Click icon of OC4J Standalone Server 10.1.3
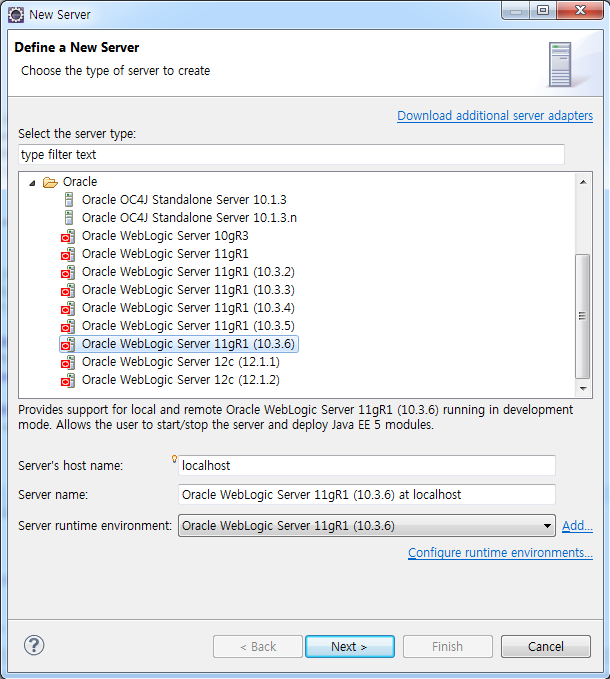 coord(68,200)
